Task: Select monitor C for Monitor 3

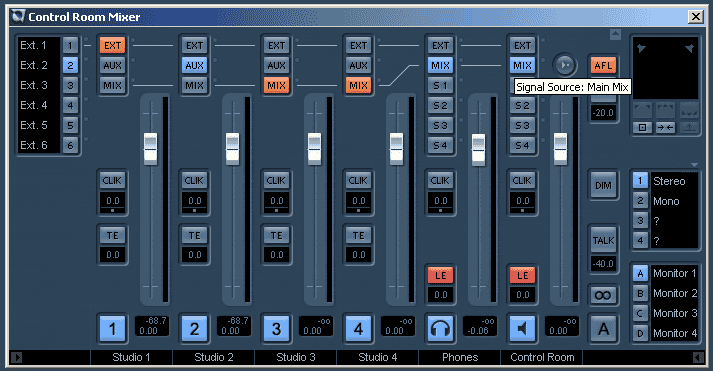Action: tap(640, 314)
